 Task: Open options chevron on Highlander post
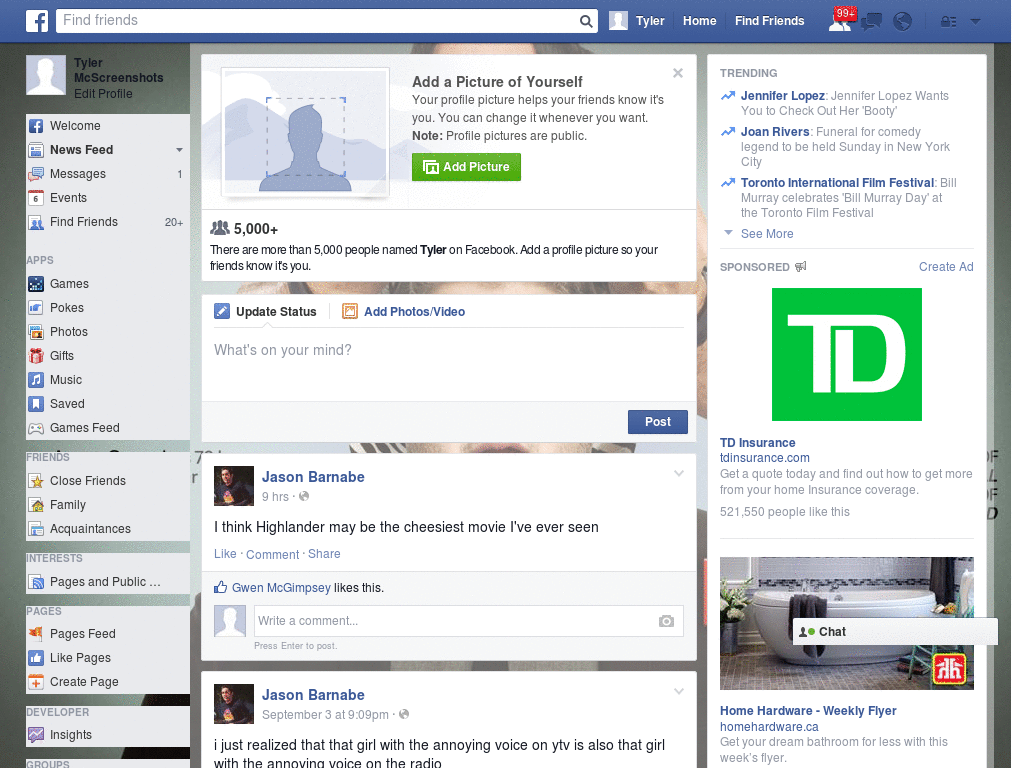[679, 473]
